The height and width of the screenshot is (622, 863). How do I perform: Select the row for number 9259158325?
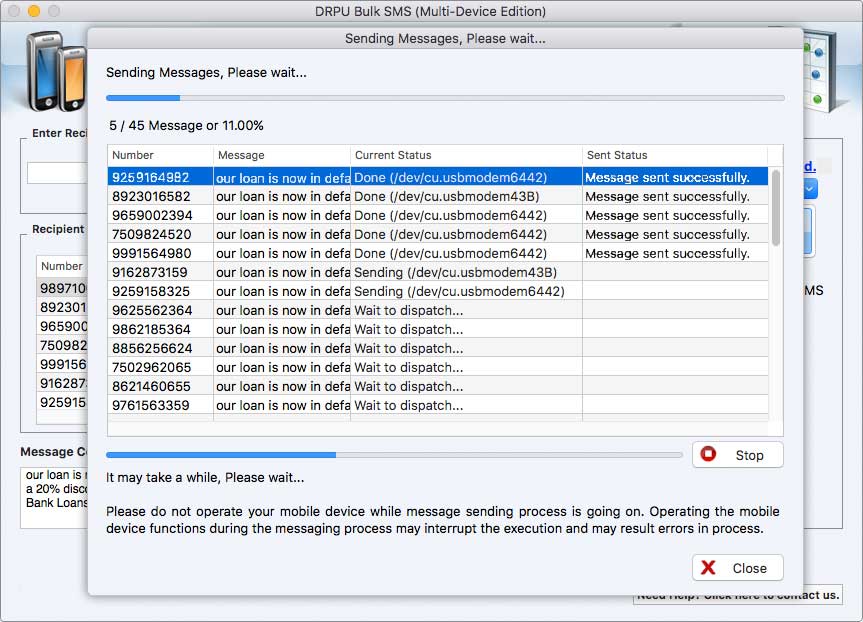click(x=438, y=291)
